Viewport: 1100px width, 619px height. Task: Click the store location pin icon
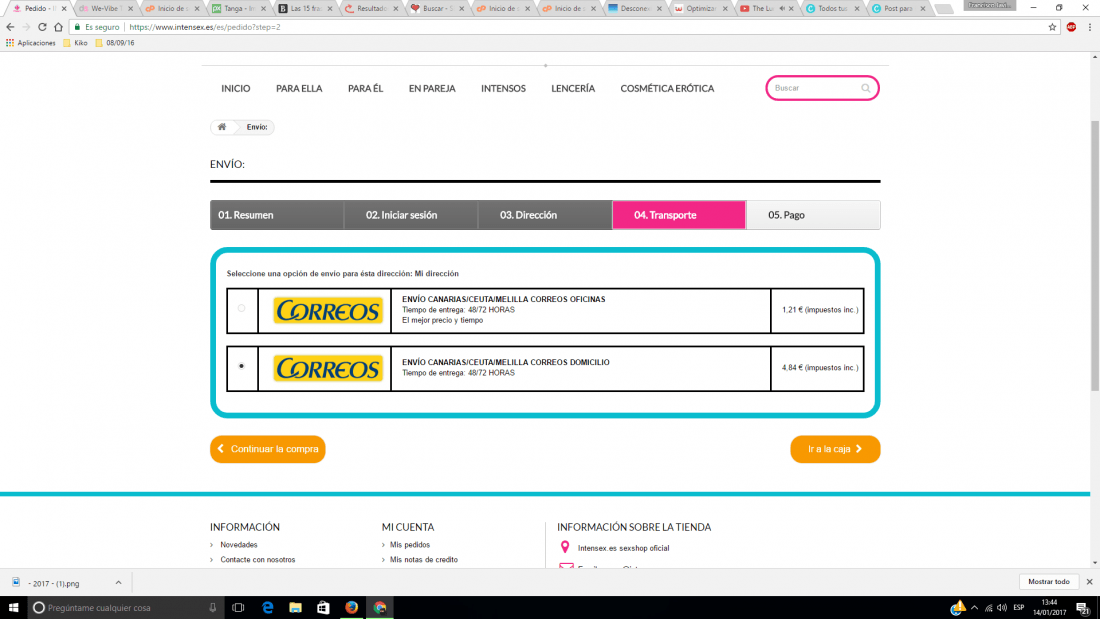click(x=565, y=547)
